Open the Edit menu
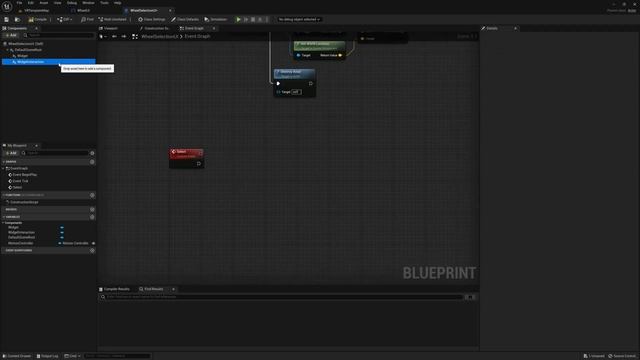The width and height of the screenshot is (640, 360). pos(31,3)
